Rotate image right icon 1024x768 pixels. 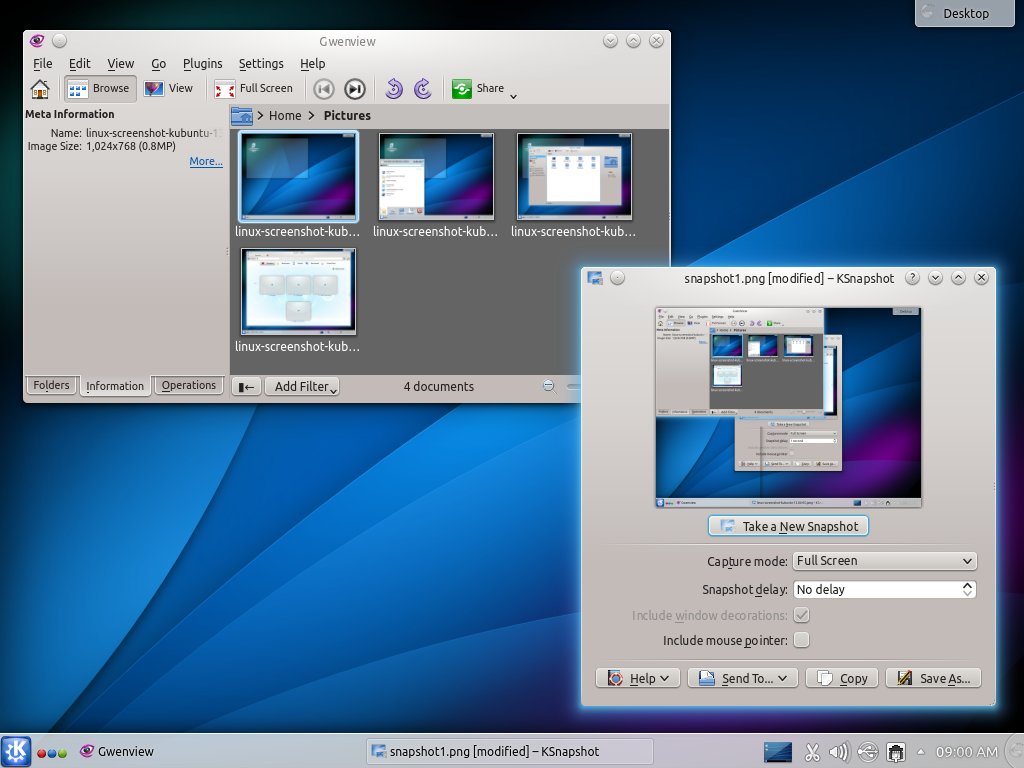(x=423, y=89)
